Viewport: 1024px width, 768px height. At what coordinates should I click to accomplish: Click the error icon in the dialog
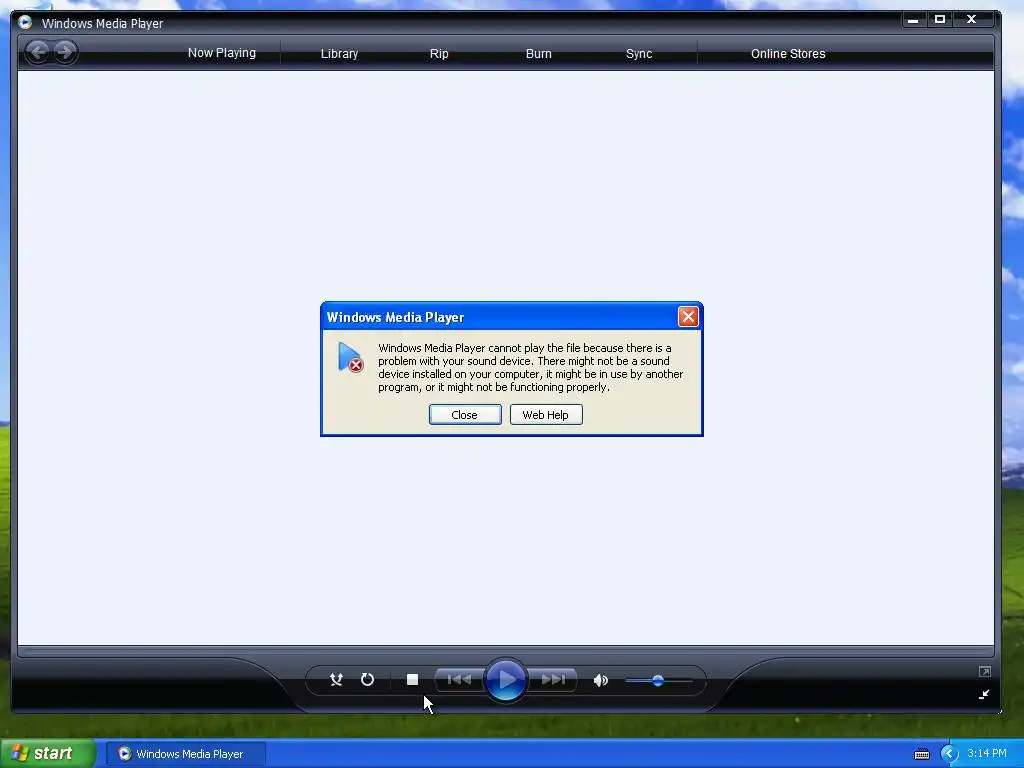click(x=351, y=357)
